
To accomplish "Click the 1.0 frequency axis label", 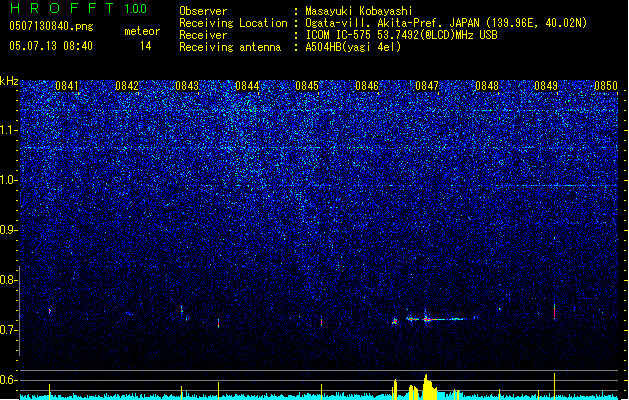I will 9,180.
